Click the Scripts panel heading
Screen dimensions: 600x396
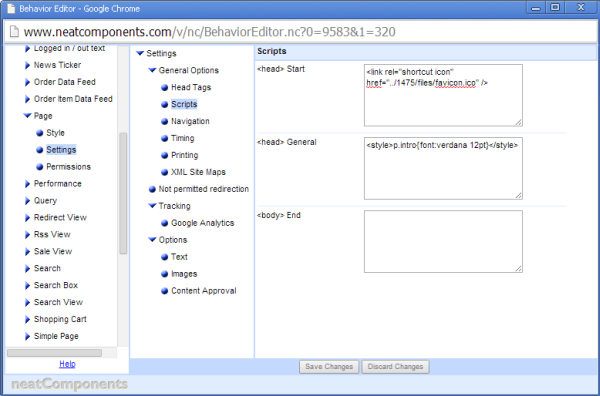coord(272,51)
